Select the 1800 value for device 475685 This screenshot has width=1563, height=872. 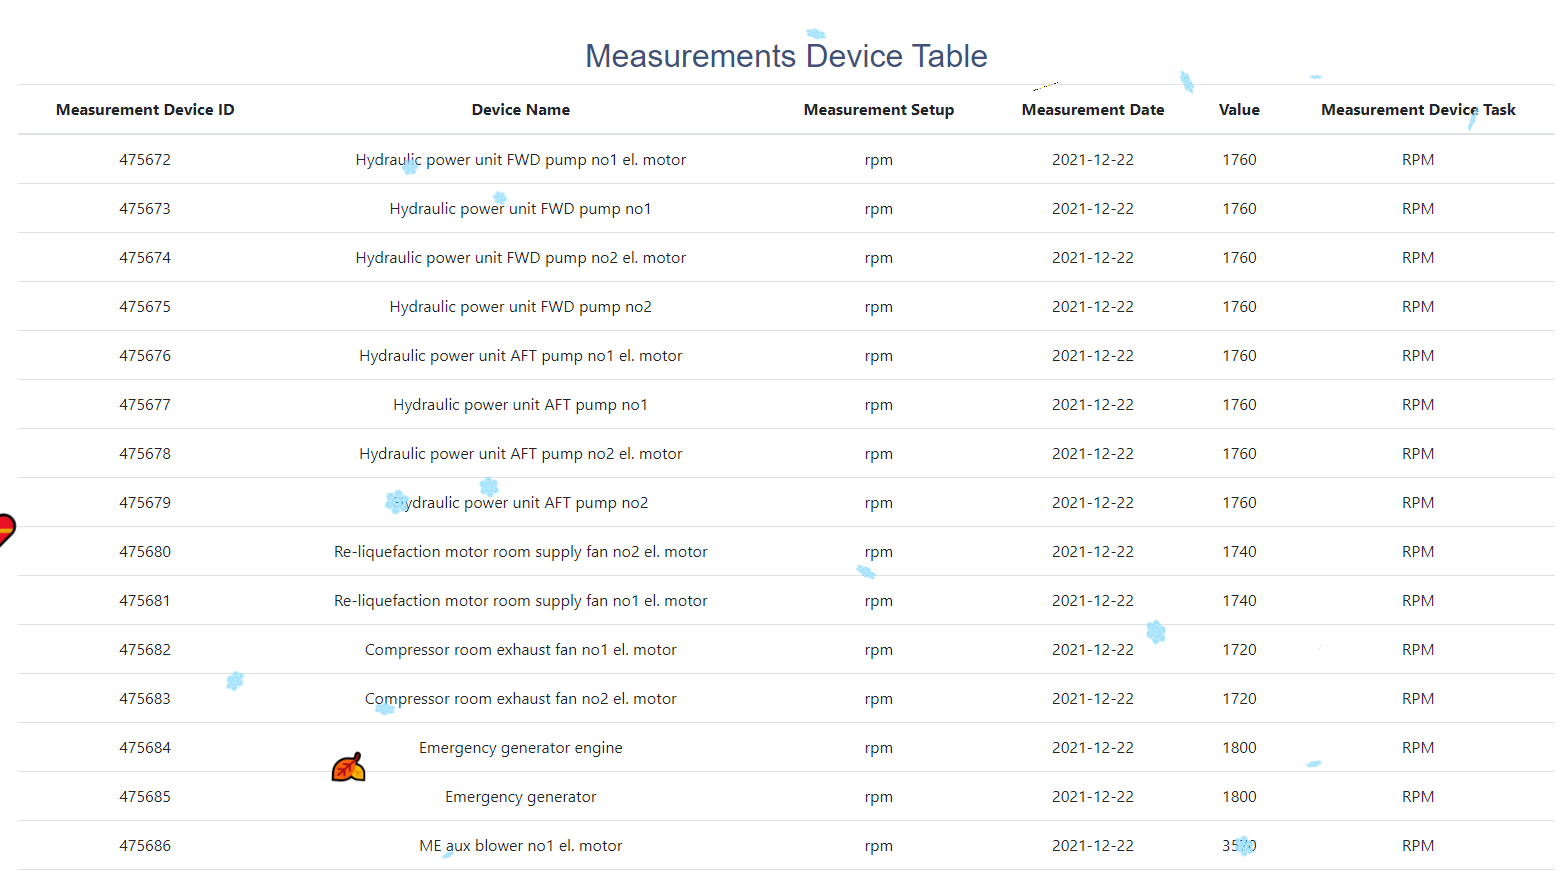pos(1239,797)
